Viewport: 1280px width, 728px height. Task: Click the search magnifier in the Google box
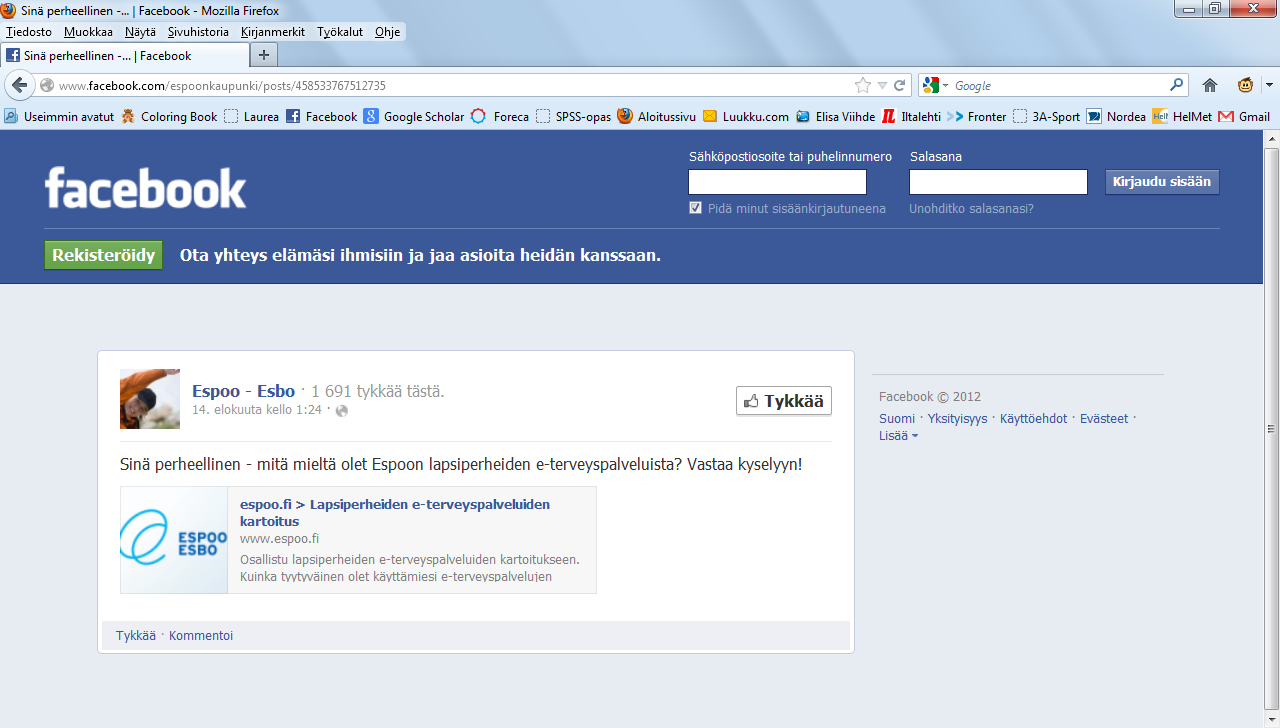tap(1177, 85)
